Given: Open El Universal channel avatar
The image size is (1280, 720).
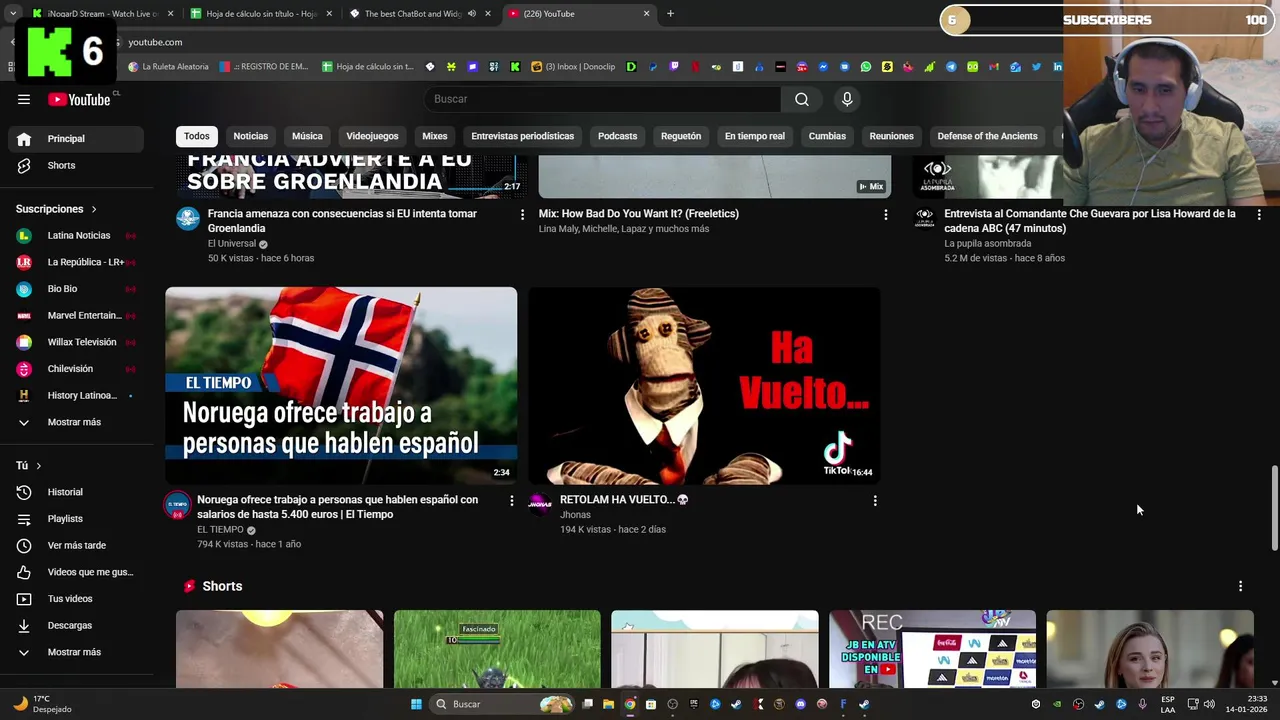Looking at the screenshot, I should 188,219.
